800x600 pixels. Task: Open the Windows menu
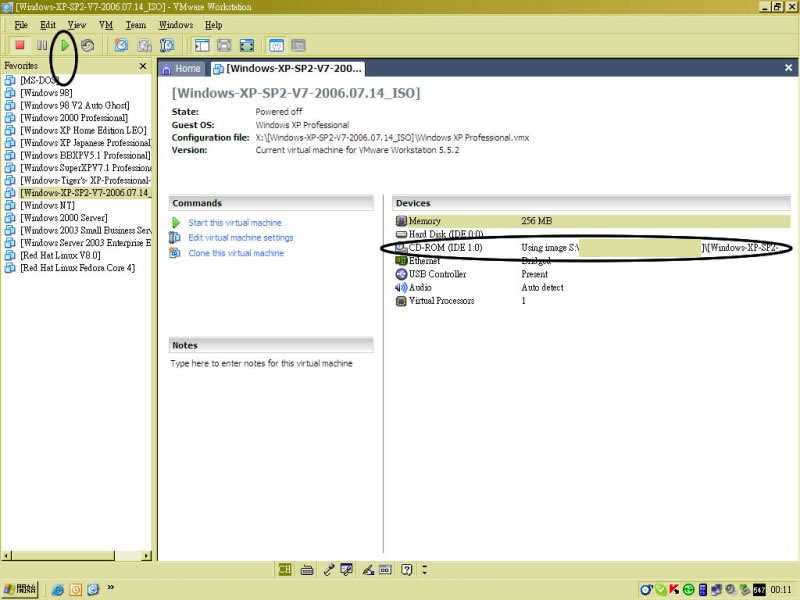[176, 25]
